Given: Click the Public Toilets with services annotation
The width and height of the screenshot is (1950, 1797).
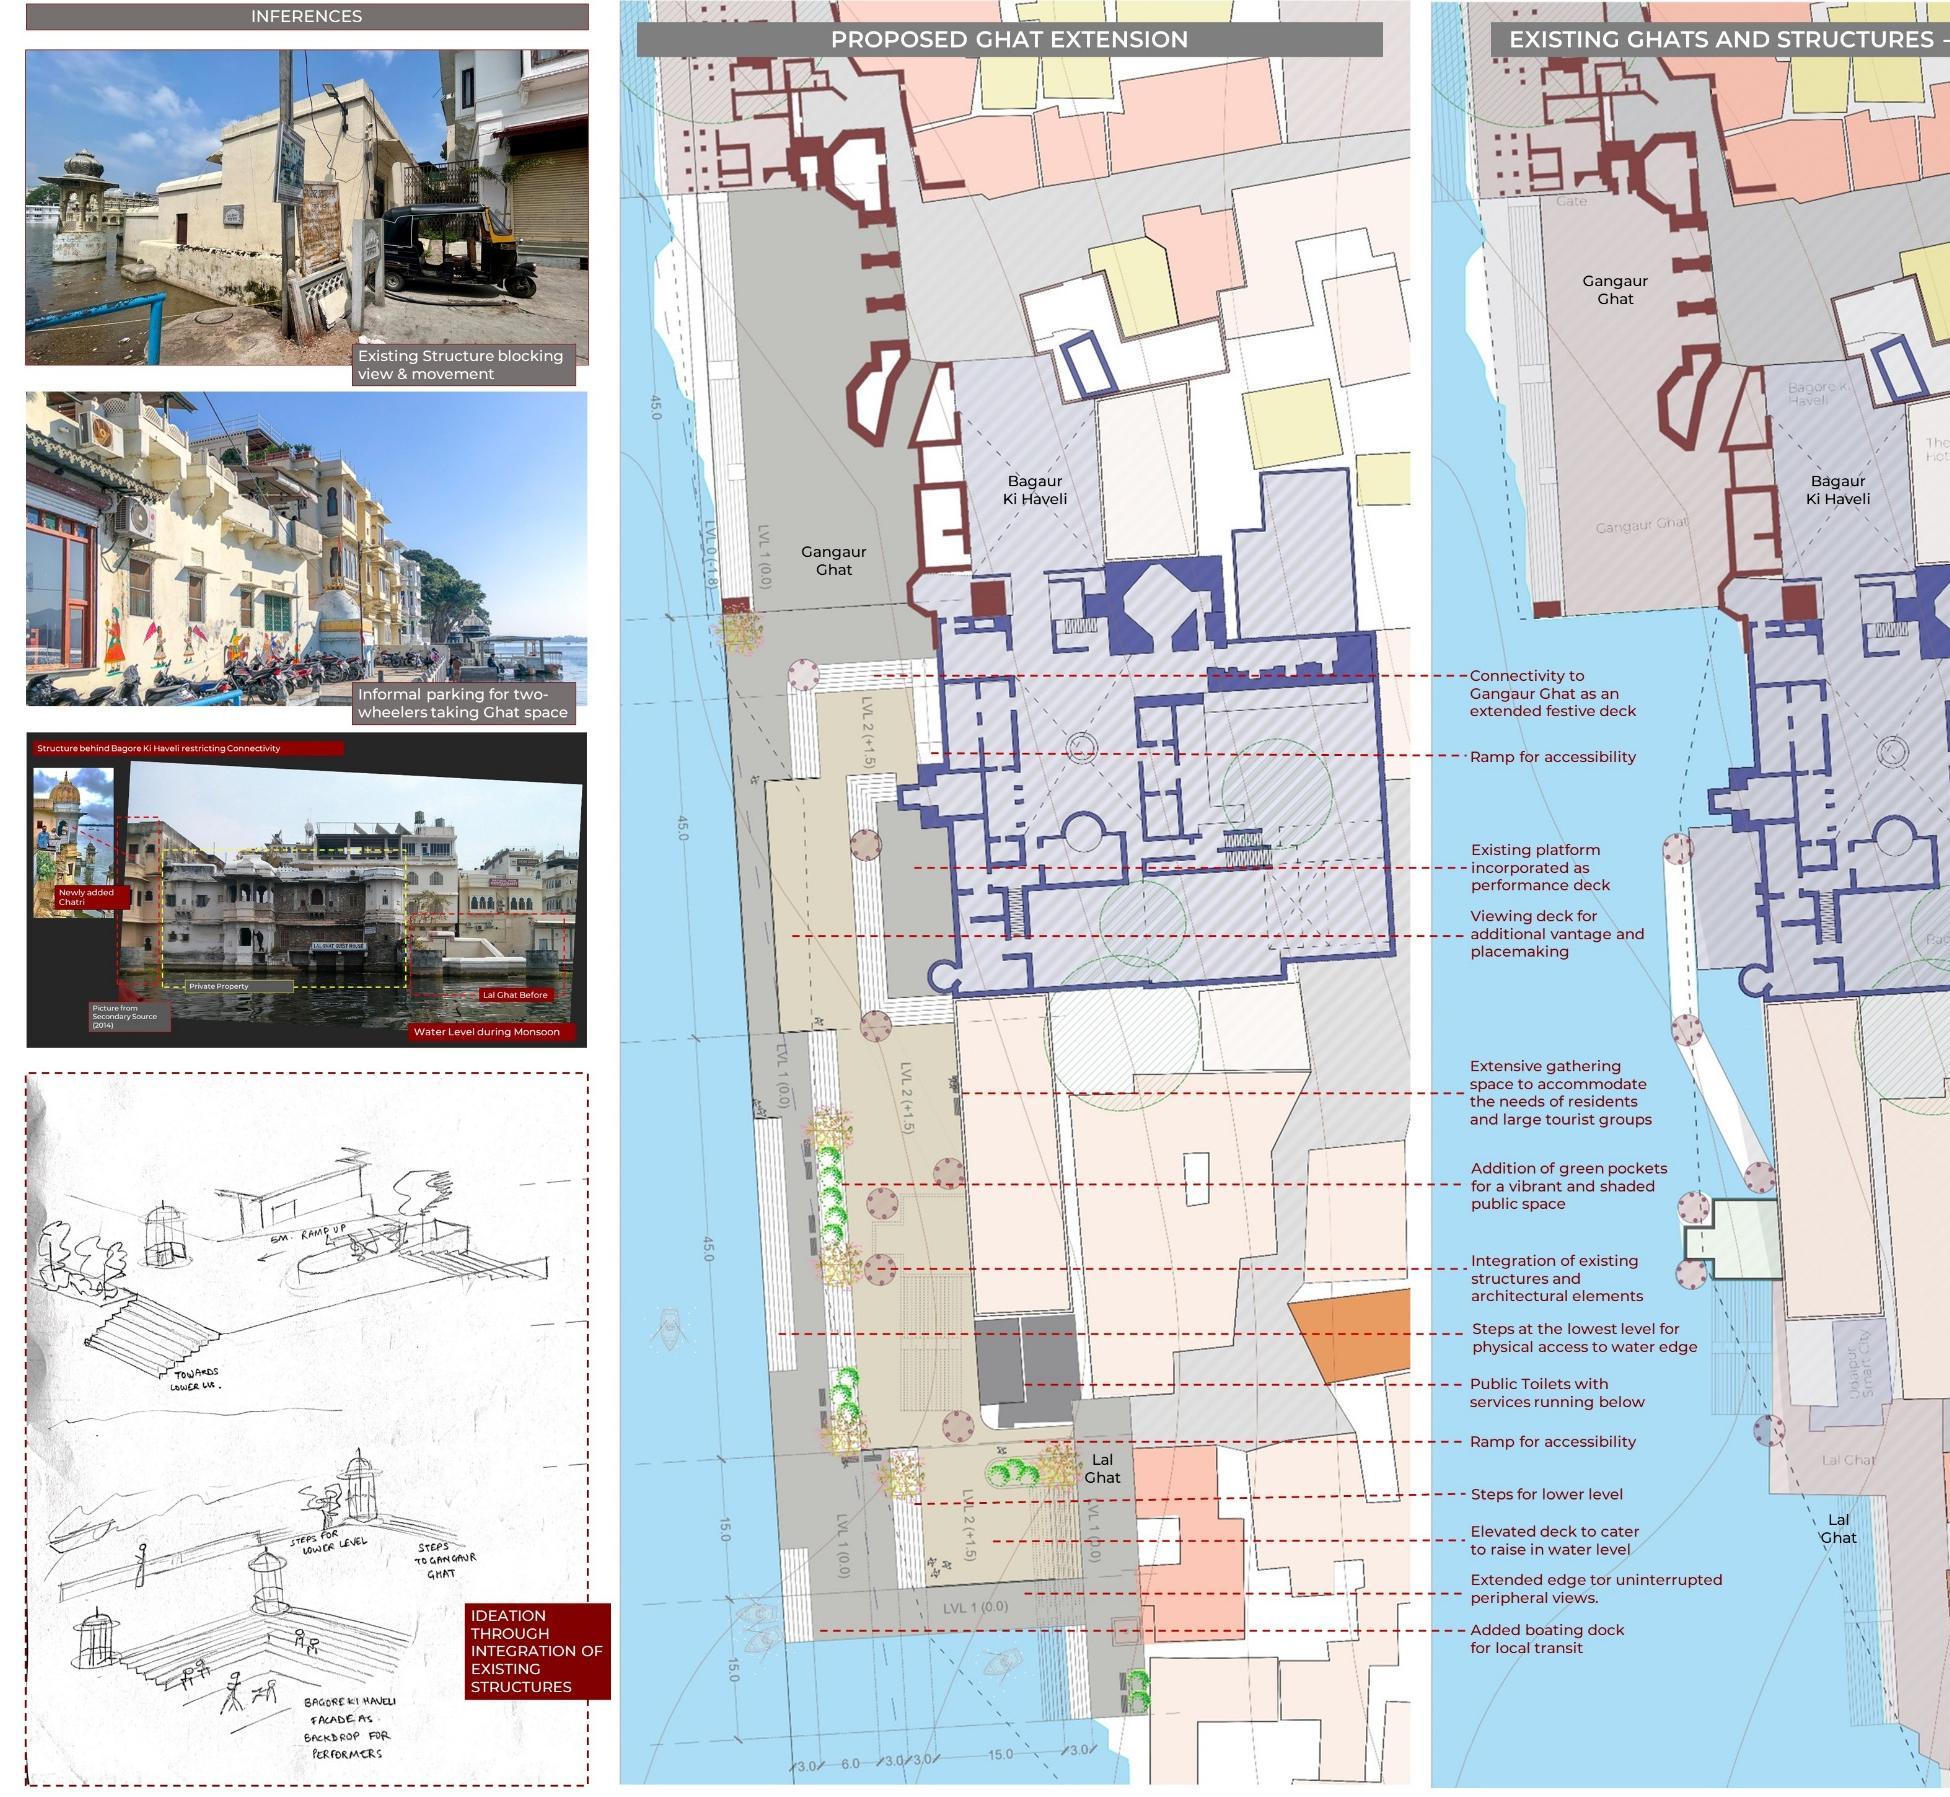Looking at the screenshot, I should [1556, 1392].
